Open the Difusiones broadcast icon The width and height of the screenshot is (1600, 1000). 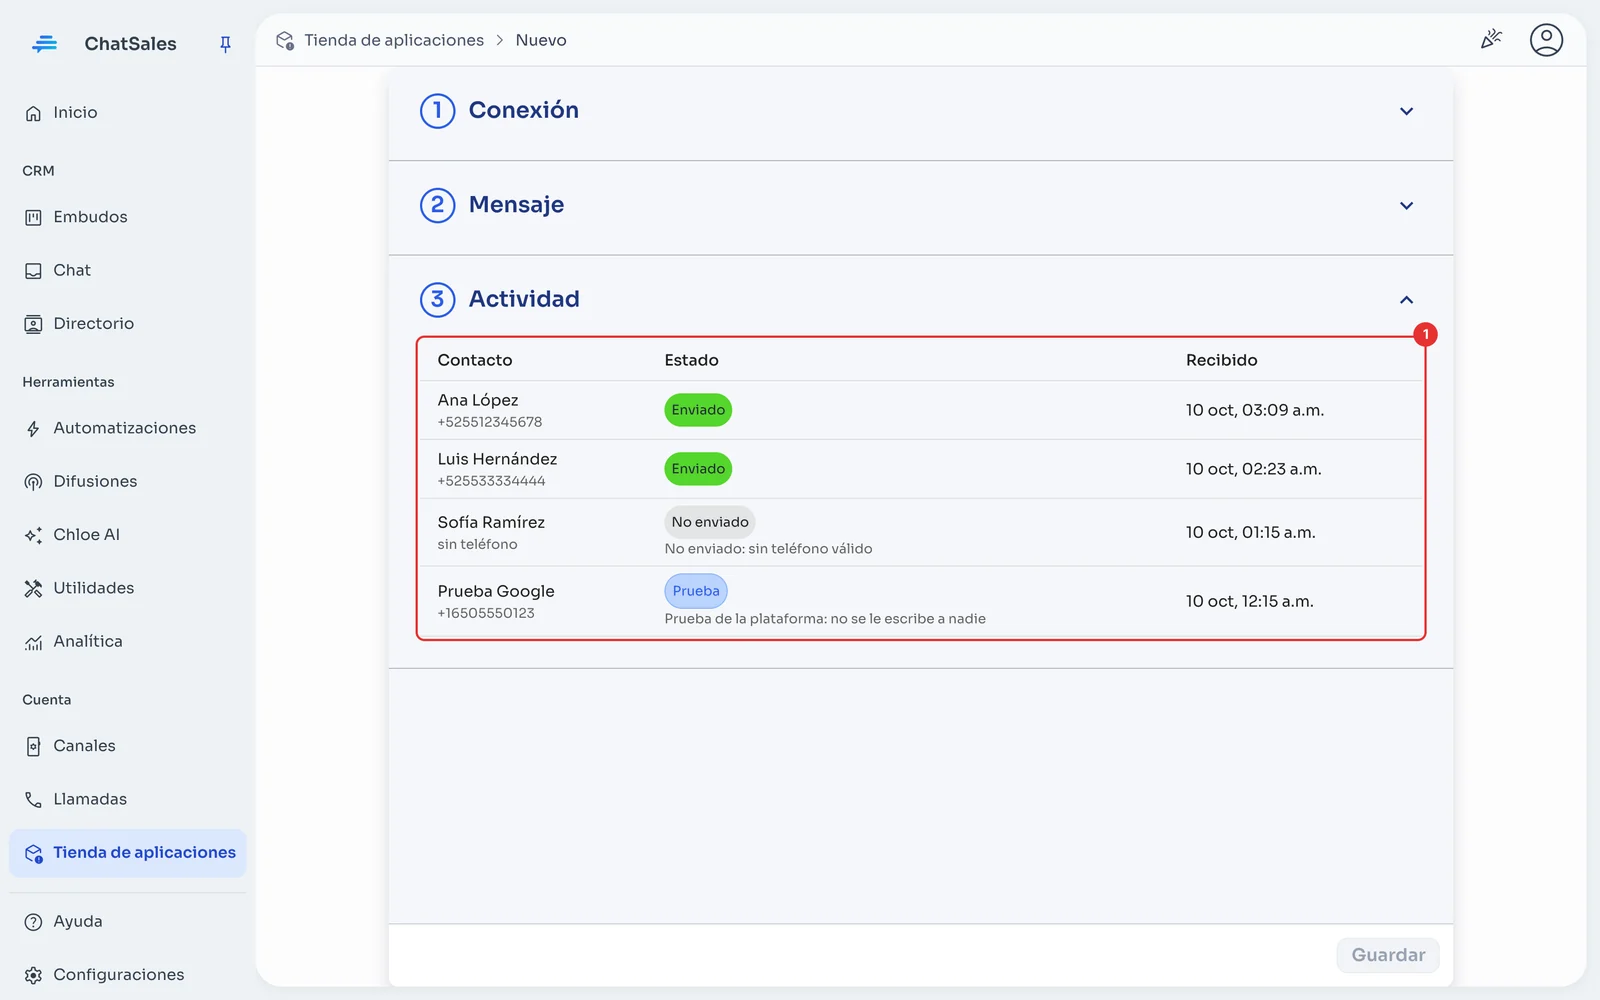click(x=33, y=482)
